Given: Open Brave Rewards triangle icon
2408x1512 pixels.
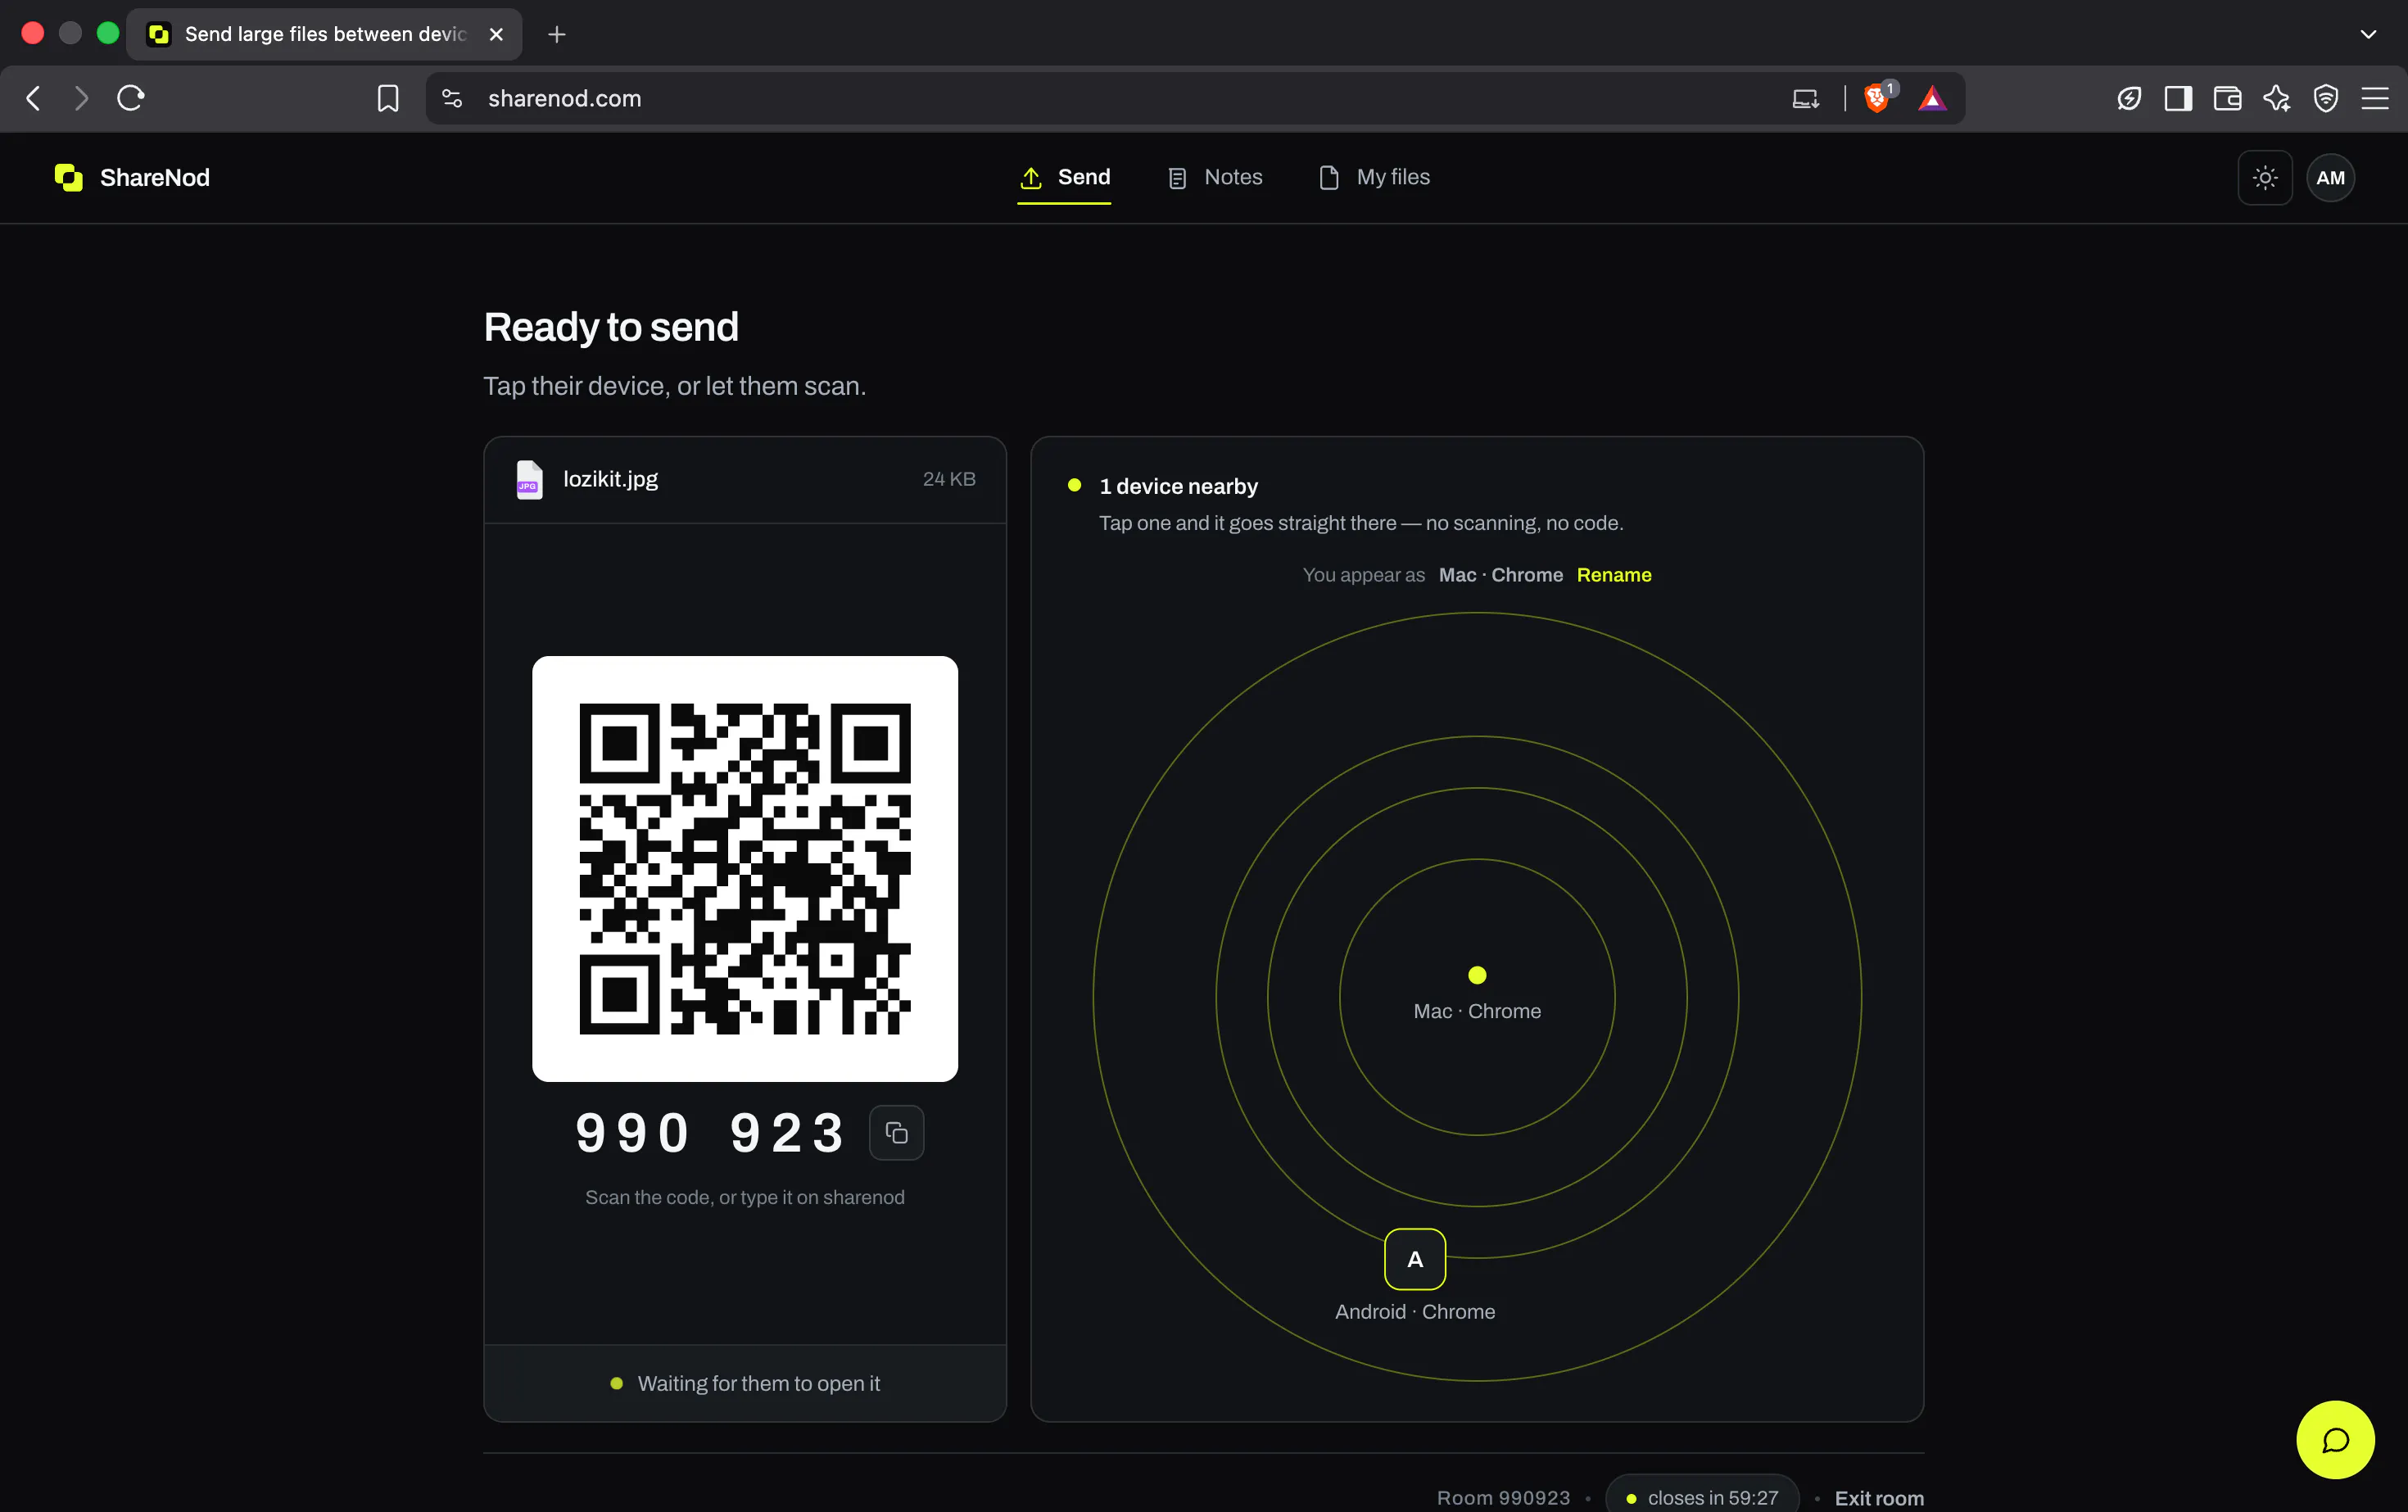Looking at the screenshot, I should coord(1932,98).
